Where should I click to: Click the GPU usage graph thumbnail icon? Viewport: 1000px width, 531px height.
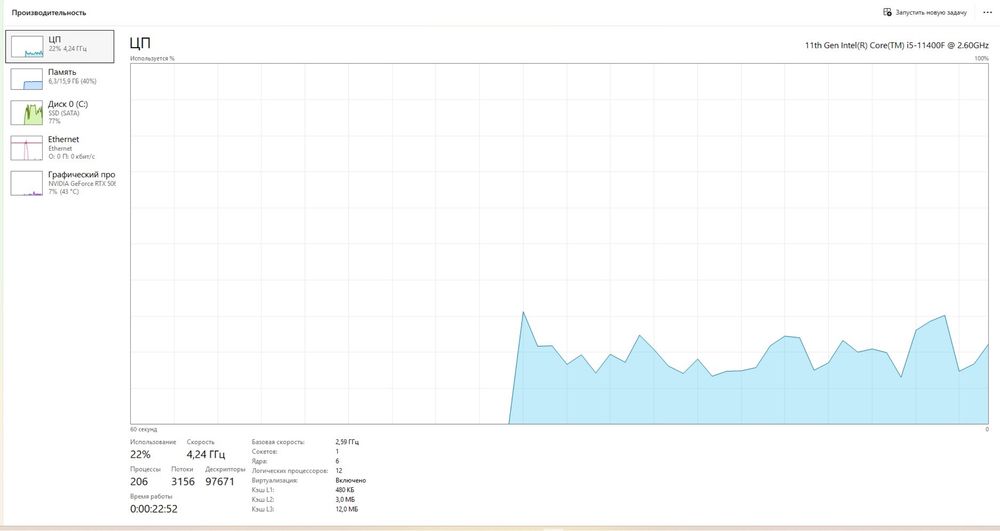click(x=27, y=183)
